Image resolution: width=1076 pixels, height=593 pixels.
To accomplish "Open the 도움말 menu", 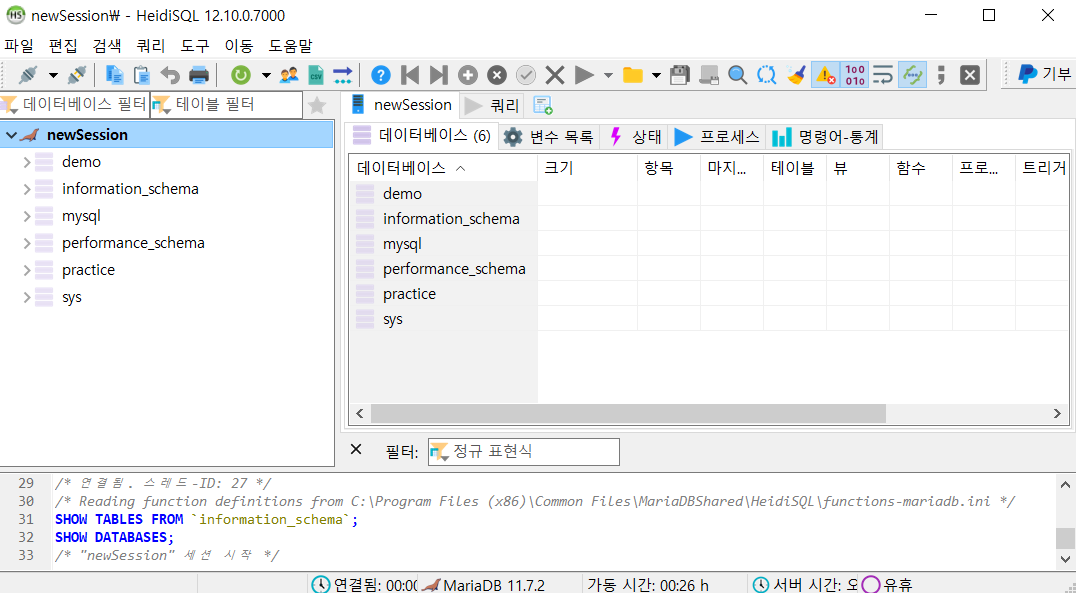I will 290,46.
